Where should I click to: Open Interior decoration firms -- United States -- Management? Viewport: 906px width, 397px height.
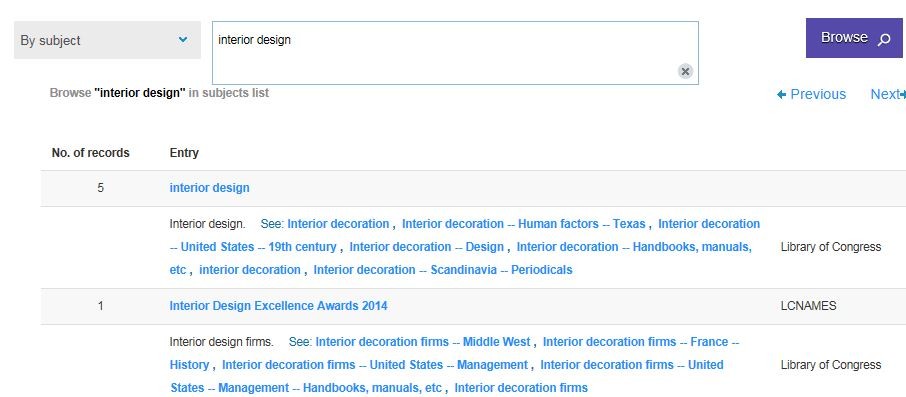click(x=374, y=365)
